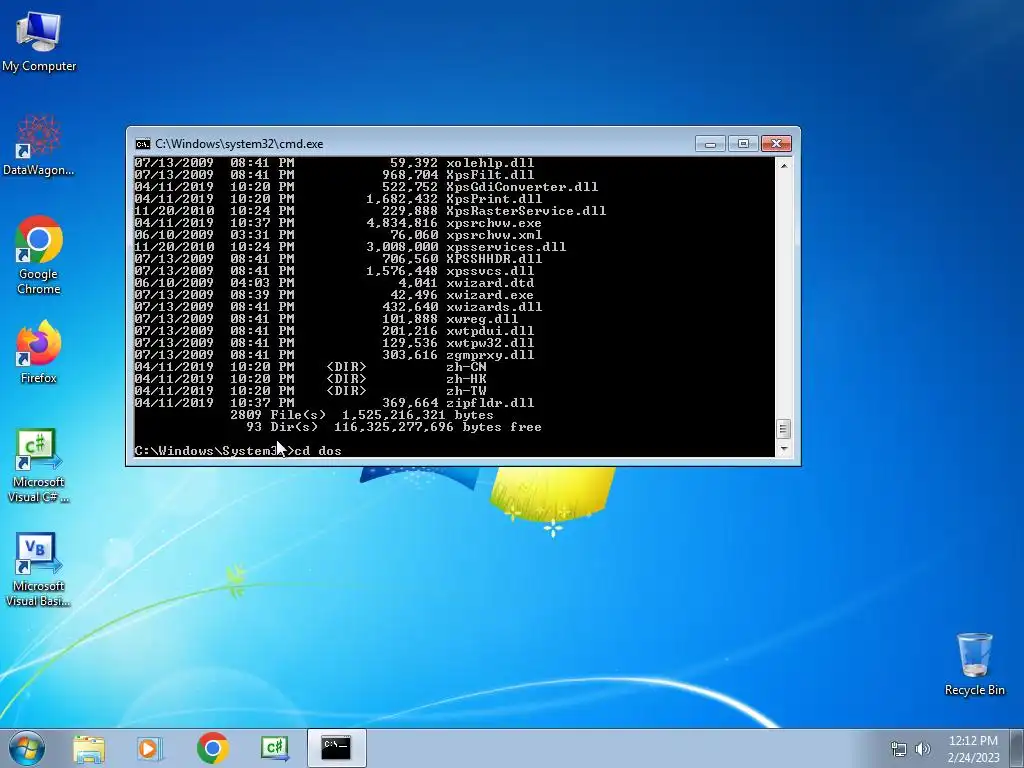The image size is (1024, 768).
Task: Click the xwtpdui.dll listing line
Action: [x=334, y=331]
